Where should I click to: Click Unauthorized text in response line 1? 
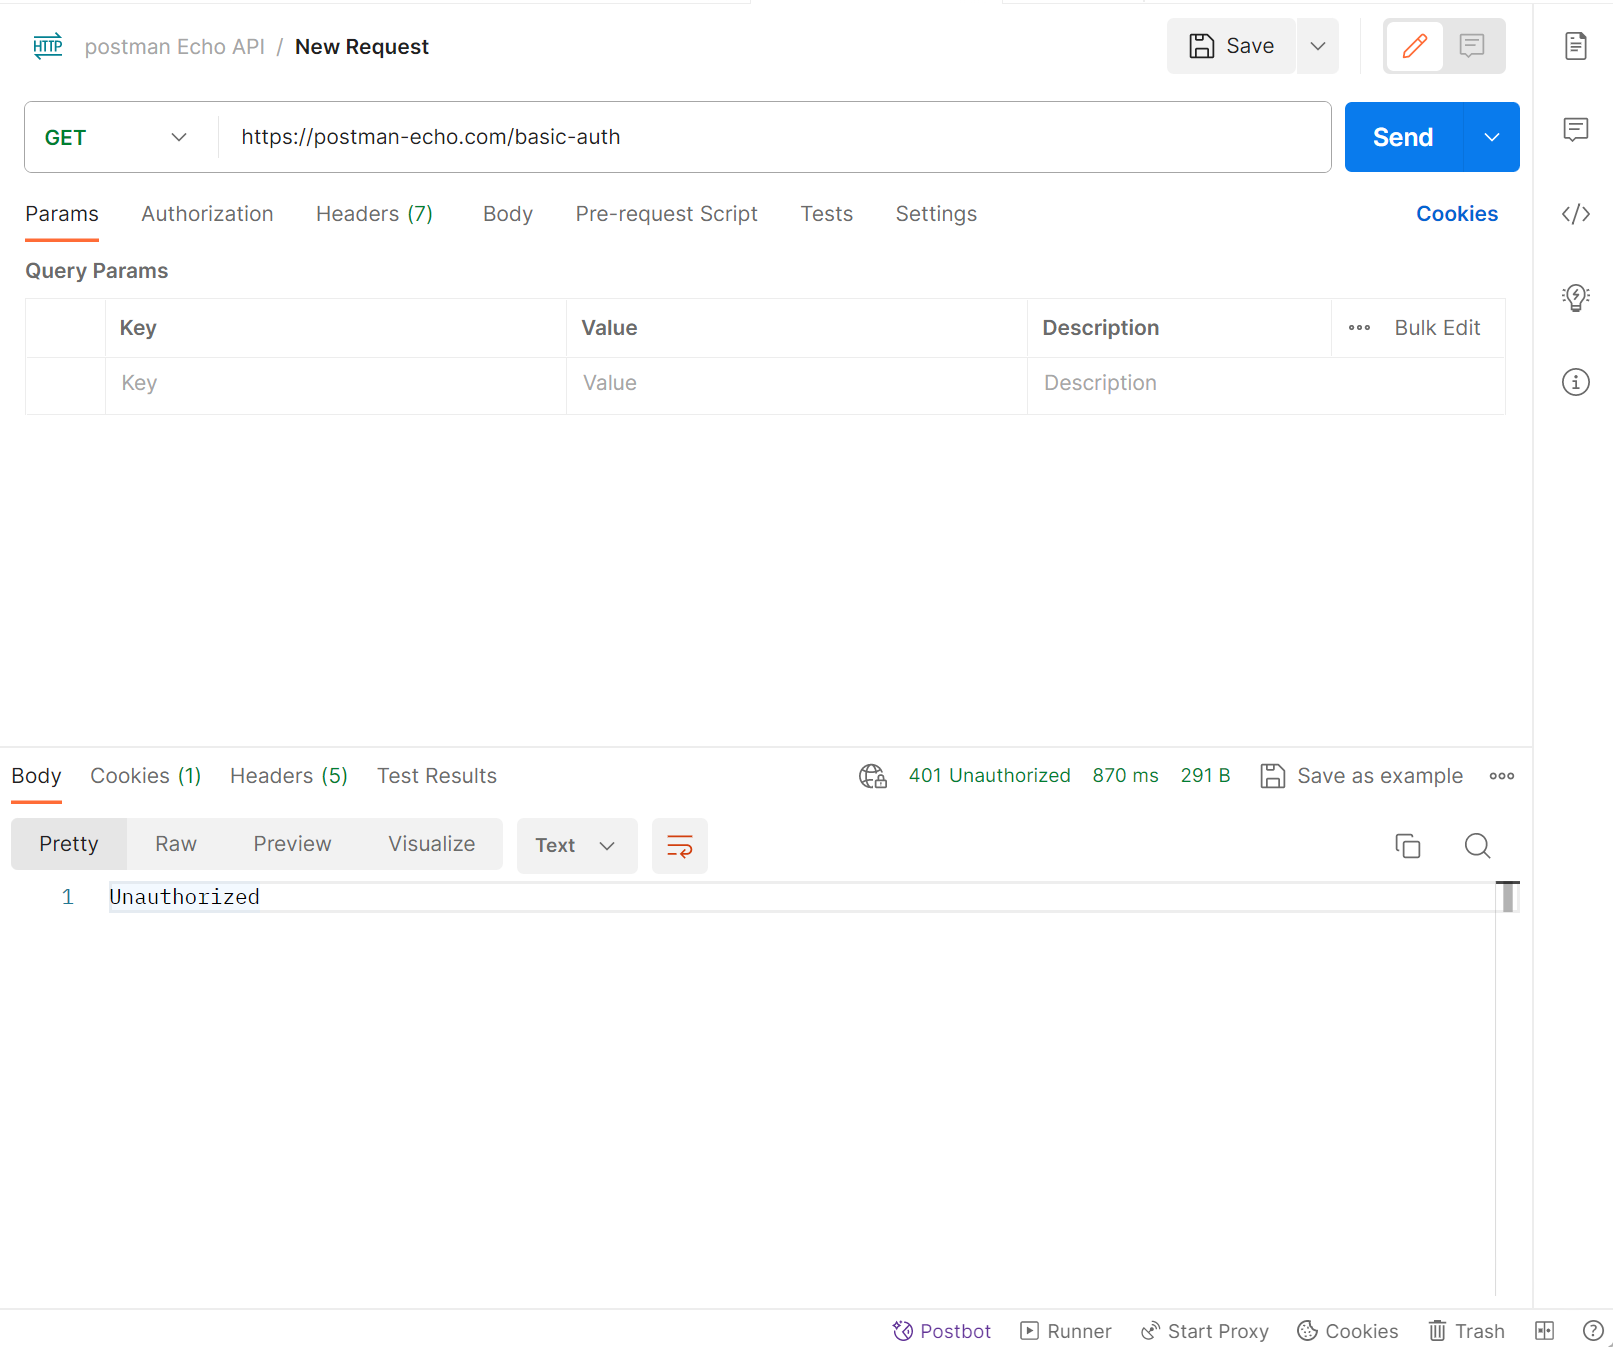[x=184, y=897]
